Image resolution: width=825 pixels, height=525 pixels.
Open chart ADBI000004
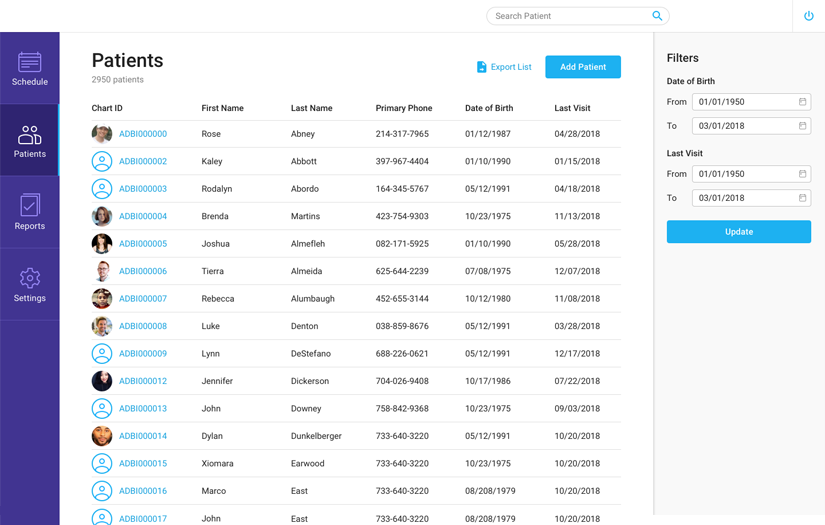143,216
